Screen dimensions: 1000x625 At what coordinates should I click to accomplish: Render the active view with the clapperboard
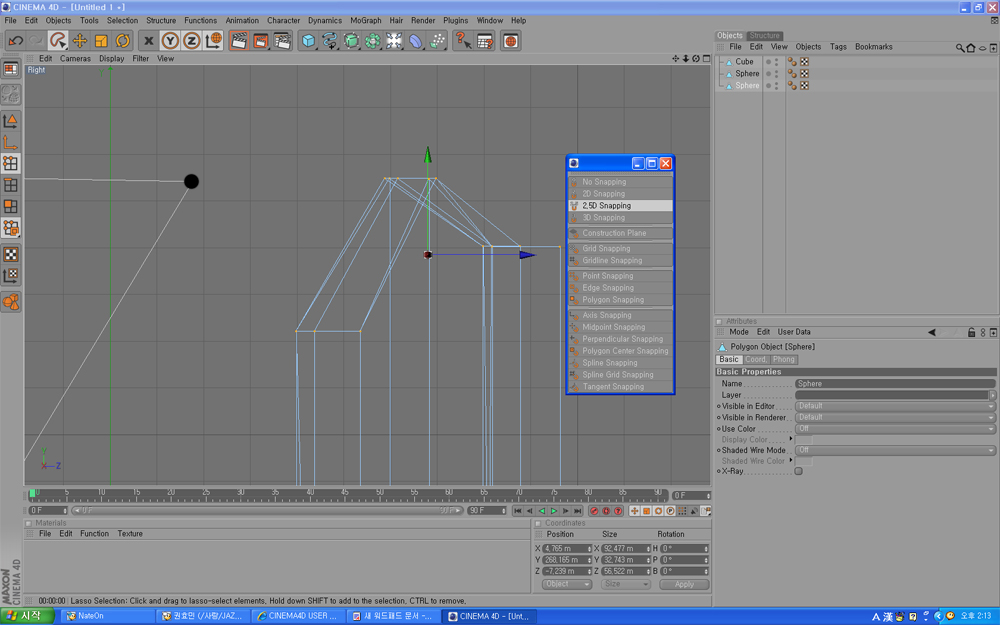click(x=239, y=41)
